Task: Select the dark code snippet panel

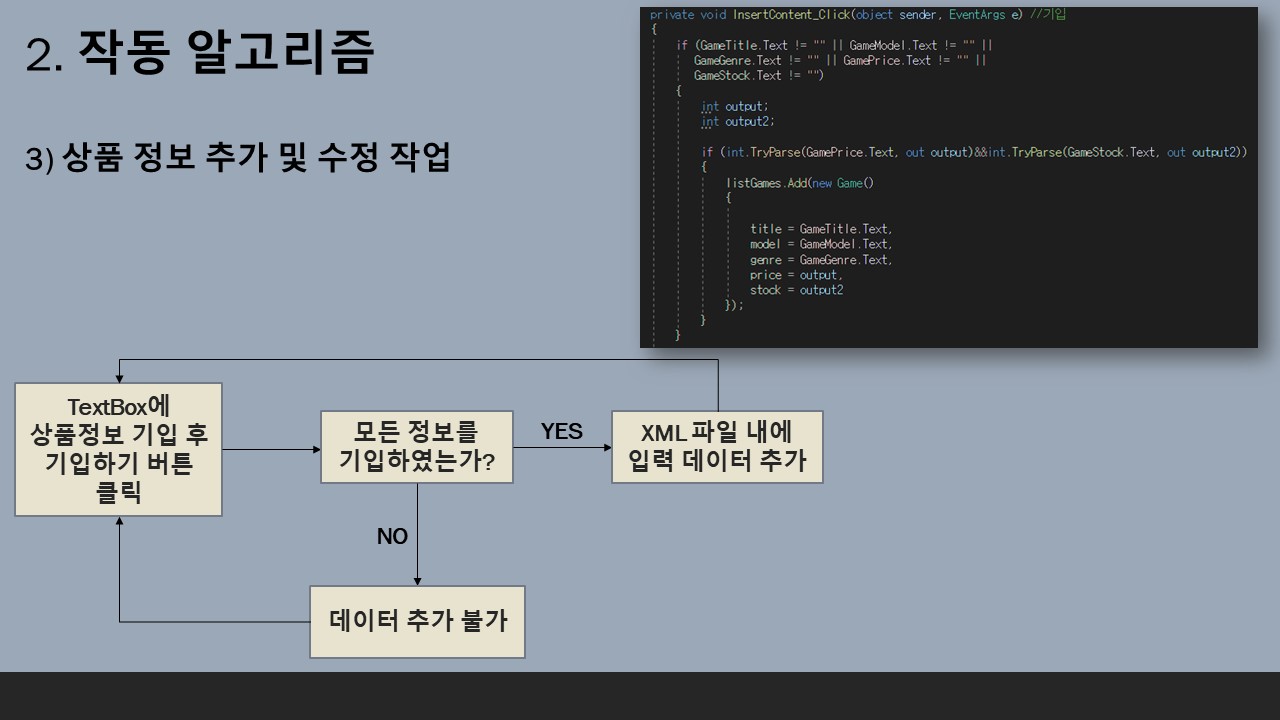Action: tap(948, 175)
